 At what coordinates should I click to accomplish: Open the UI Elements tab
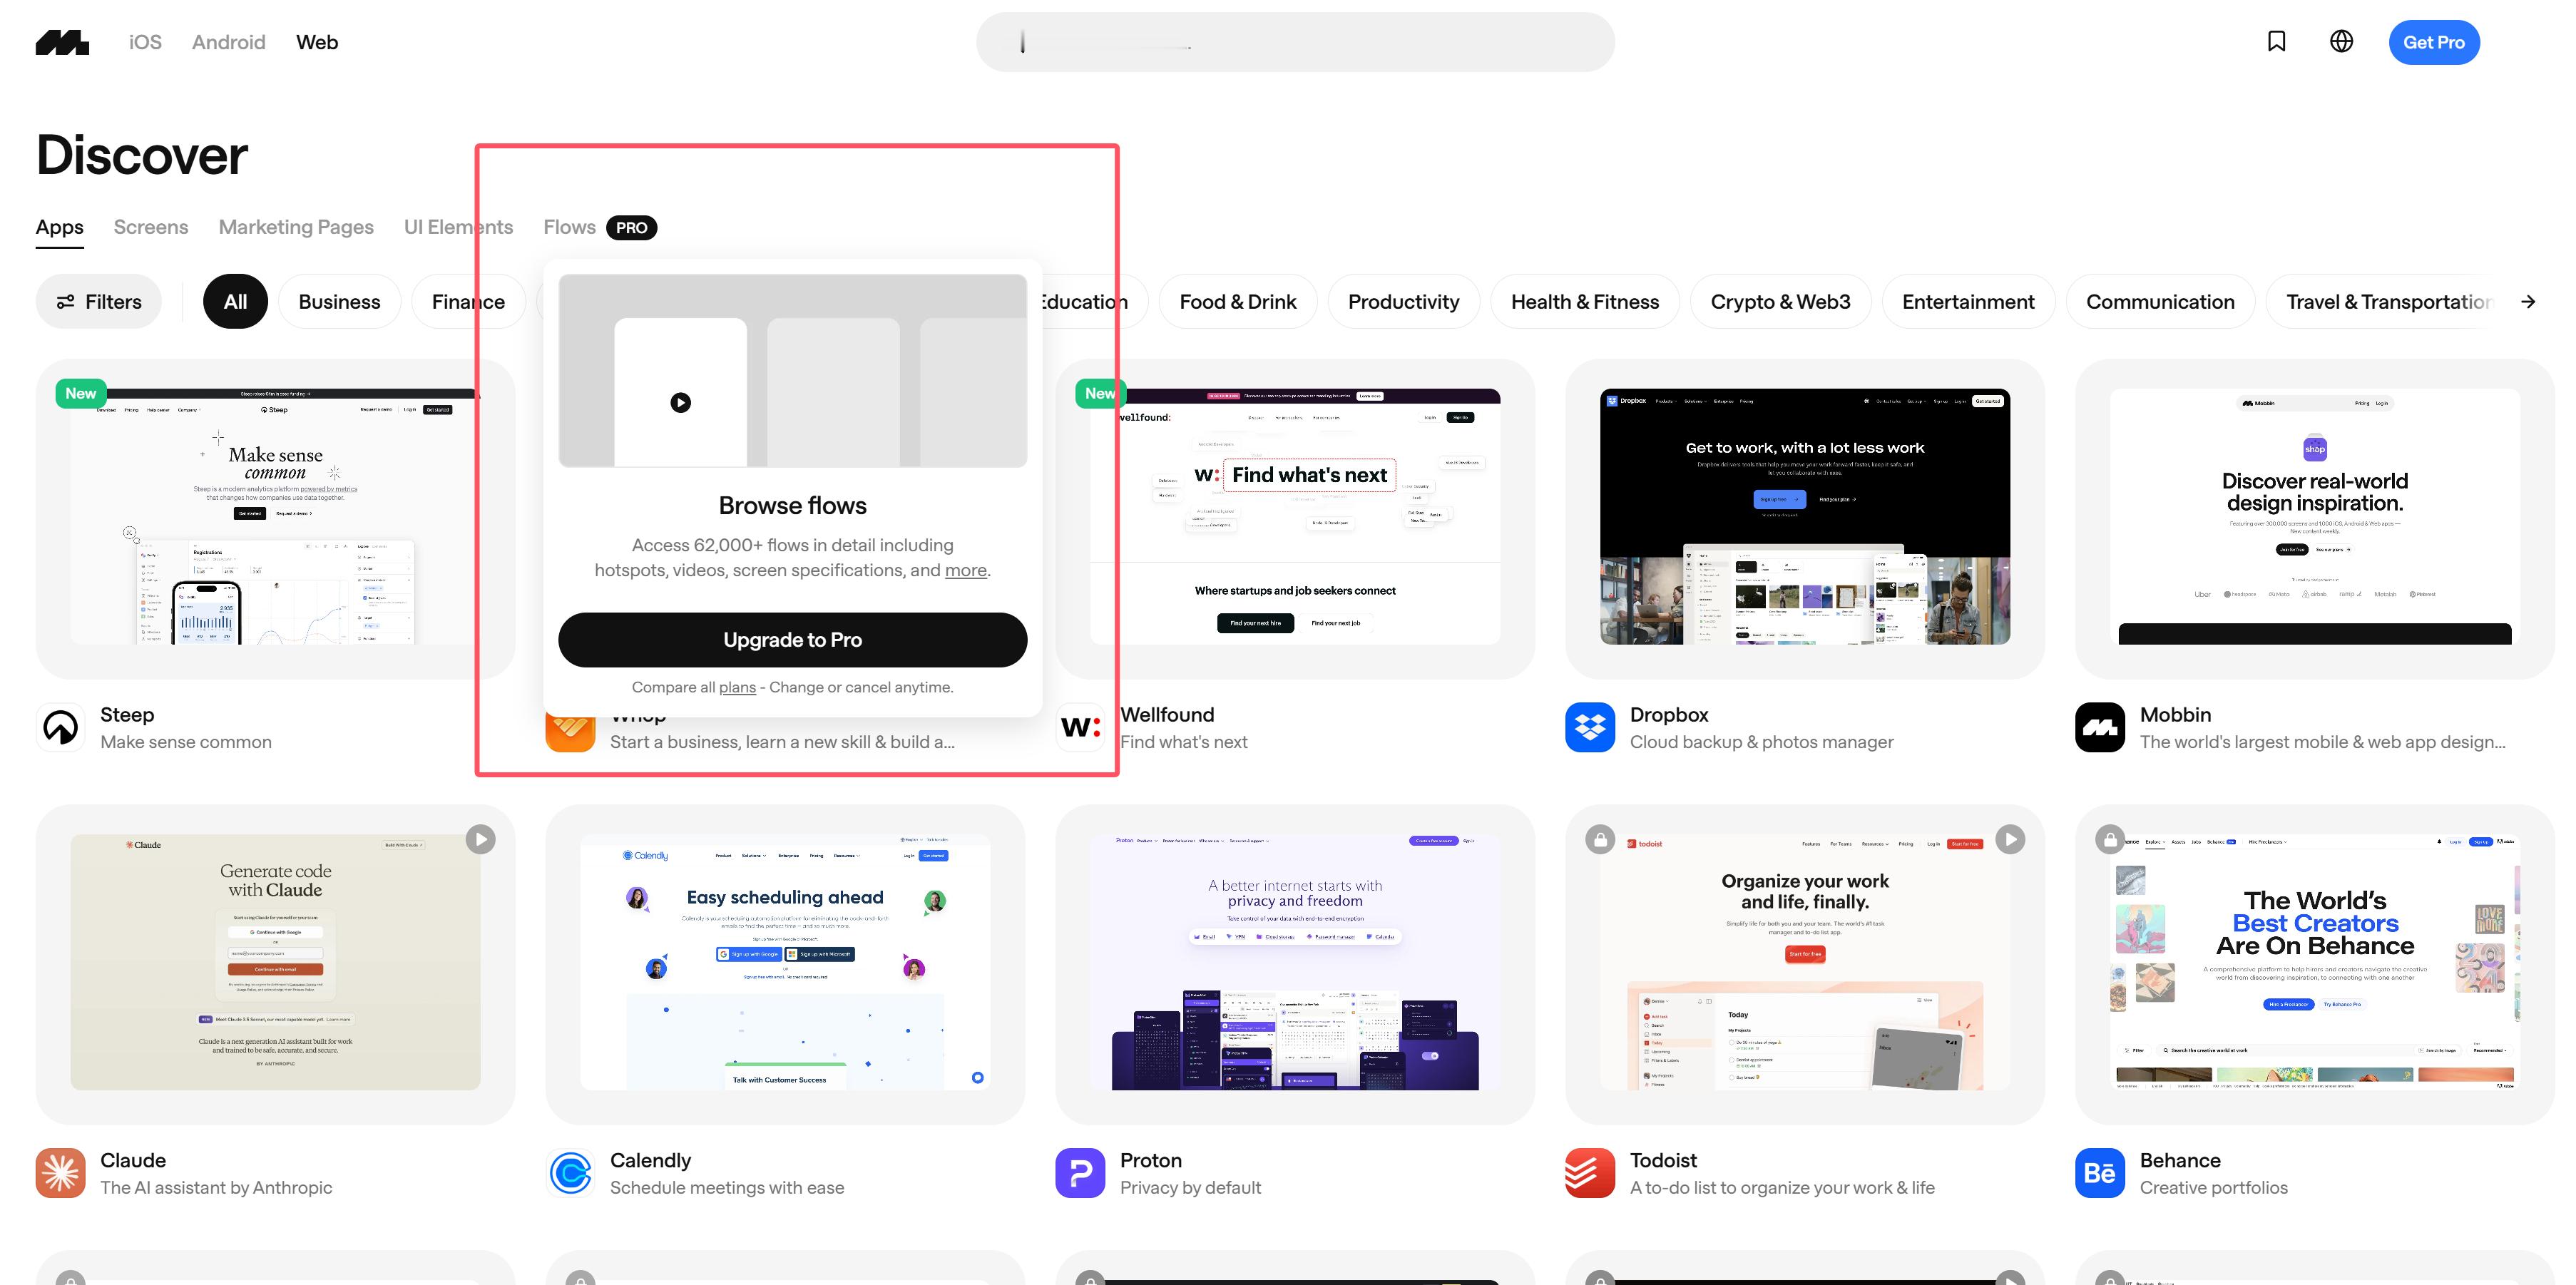[x=458, y=227]
